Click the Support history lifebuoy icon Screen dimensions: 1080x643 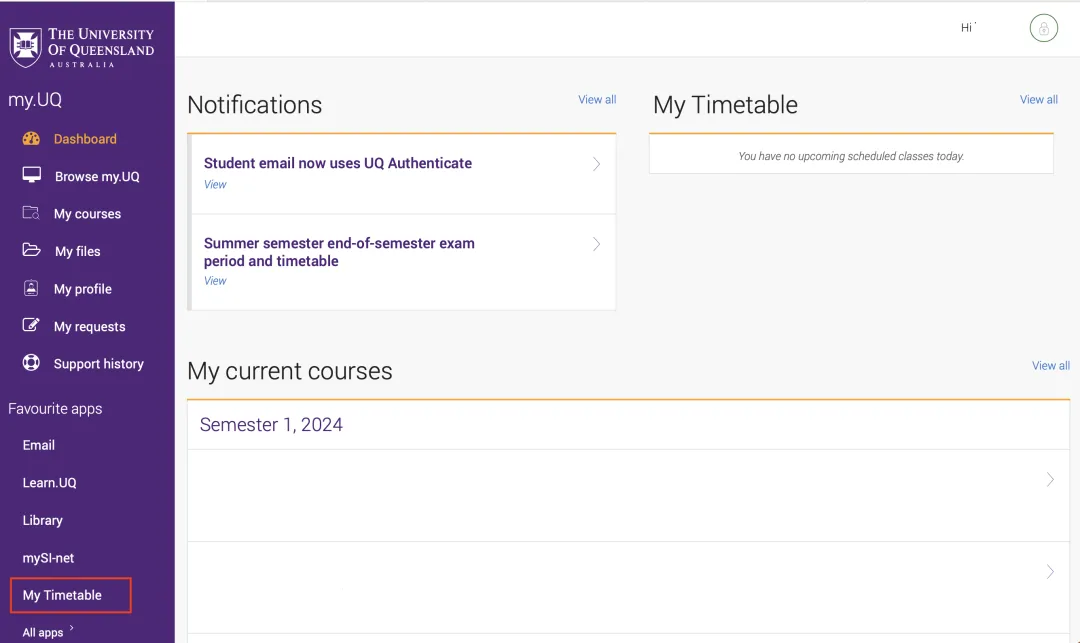[31, 362]
